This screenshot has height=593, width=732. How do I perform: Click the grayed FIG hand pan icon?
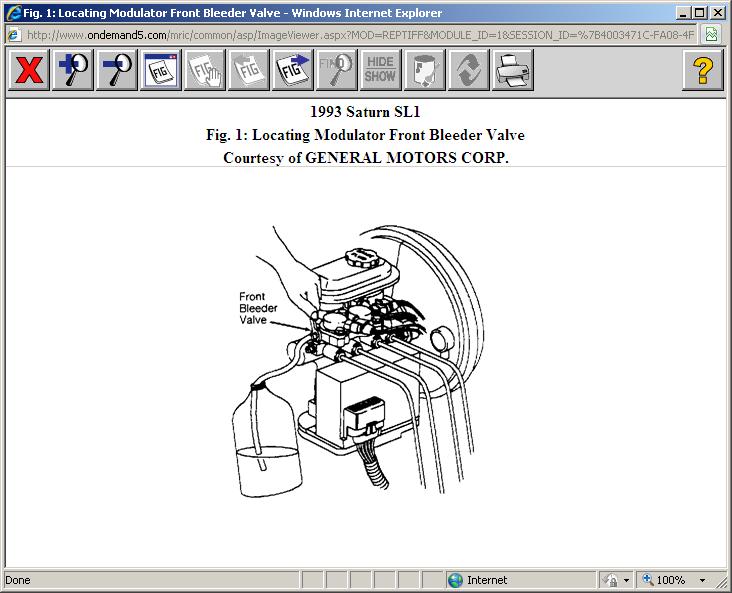click(x=205, y=70)
